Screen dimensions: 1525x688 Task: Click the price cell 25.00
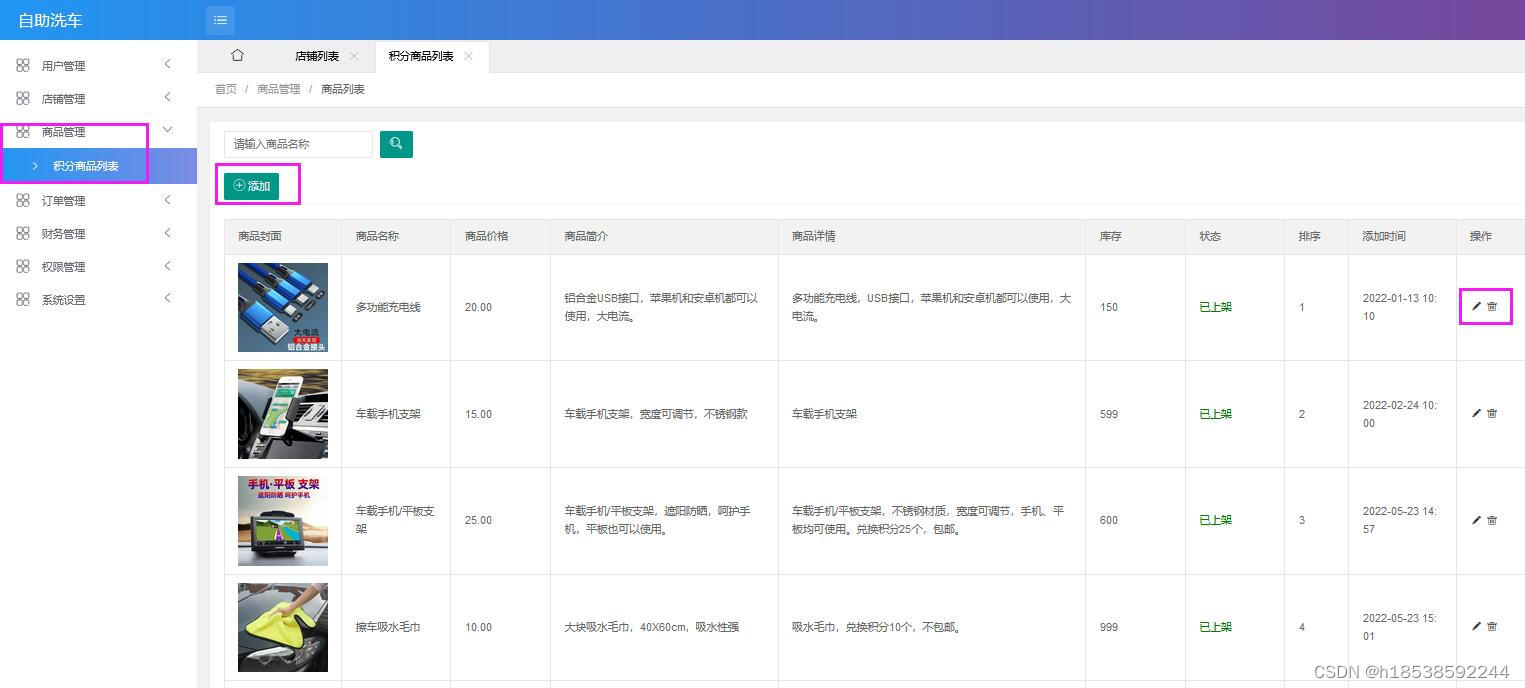[478, 520]
